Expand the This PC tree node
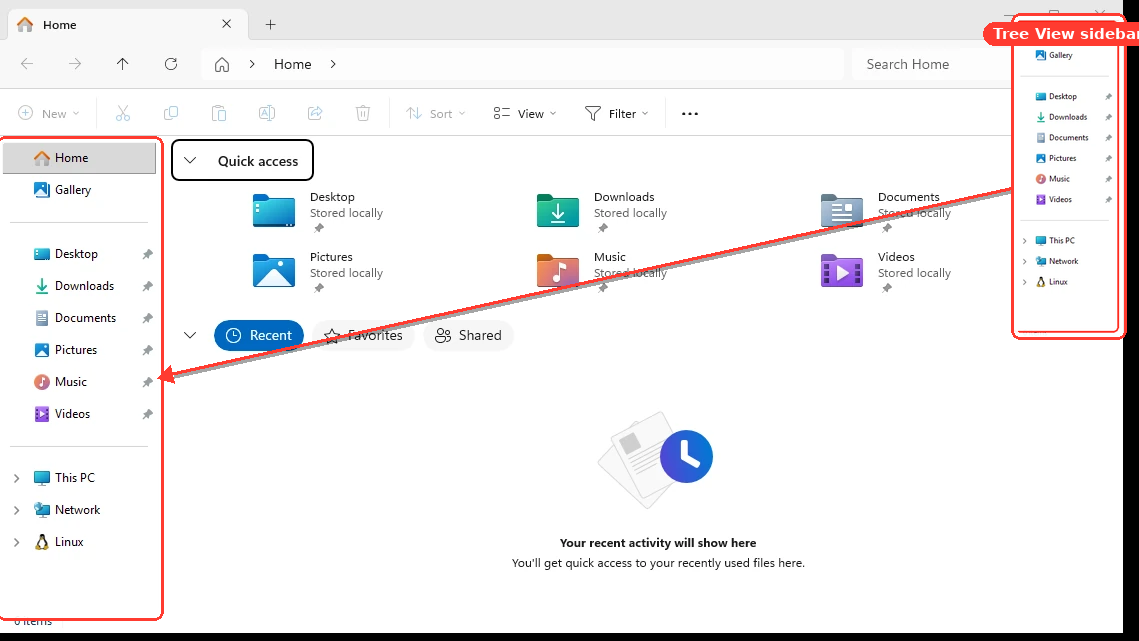This screenshot has height=641, width=1139. 17,477
